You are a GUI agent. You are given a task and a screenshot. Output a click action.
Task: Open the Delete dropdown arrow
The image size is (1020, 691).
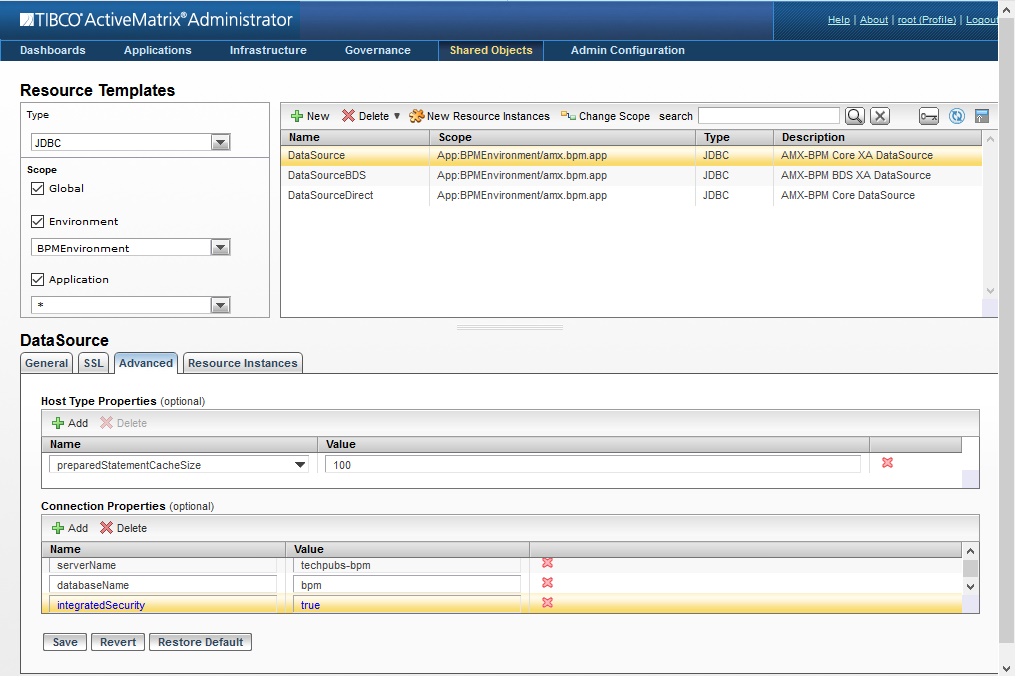click(x=397, y=116)
